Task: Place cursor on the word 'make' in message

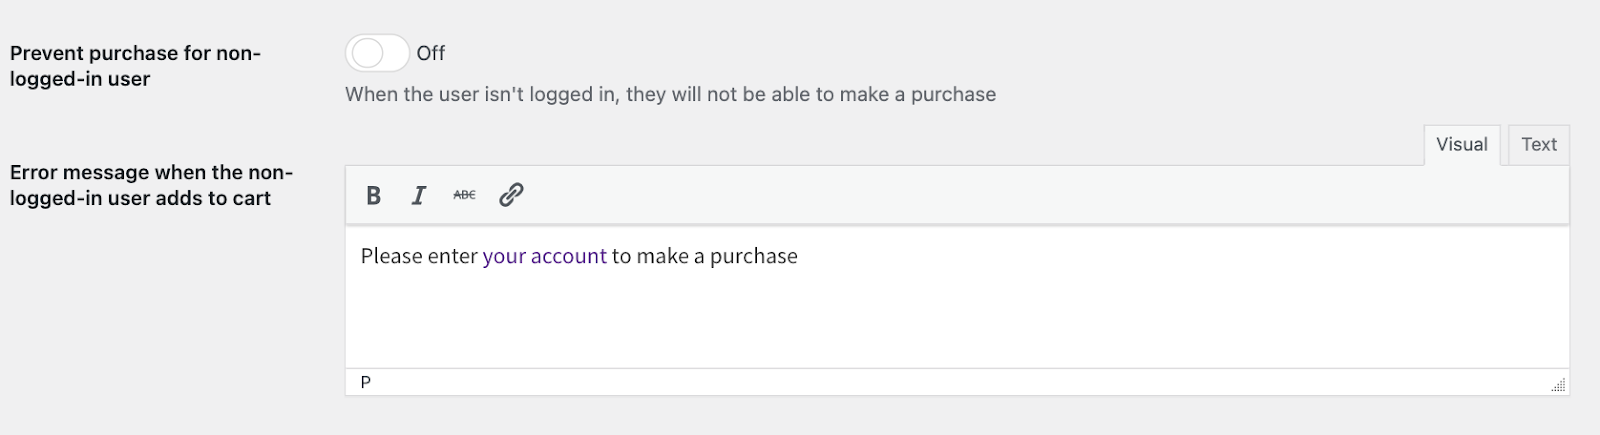Action: (662, 256)
